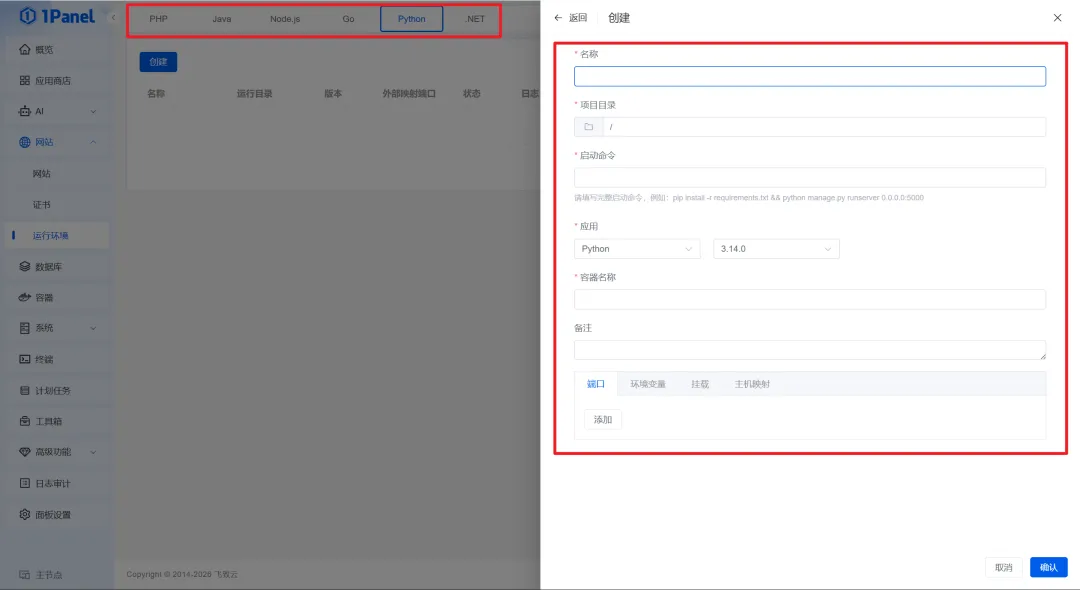Click the 名称 table column header
Screen dimensions: 1080x590
point(156,94)
